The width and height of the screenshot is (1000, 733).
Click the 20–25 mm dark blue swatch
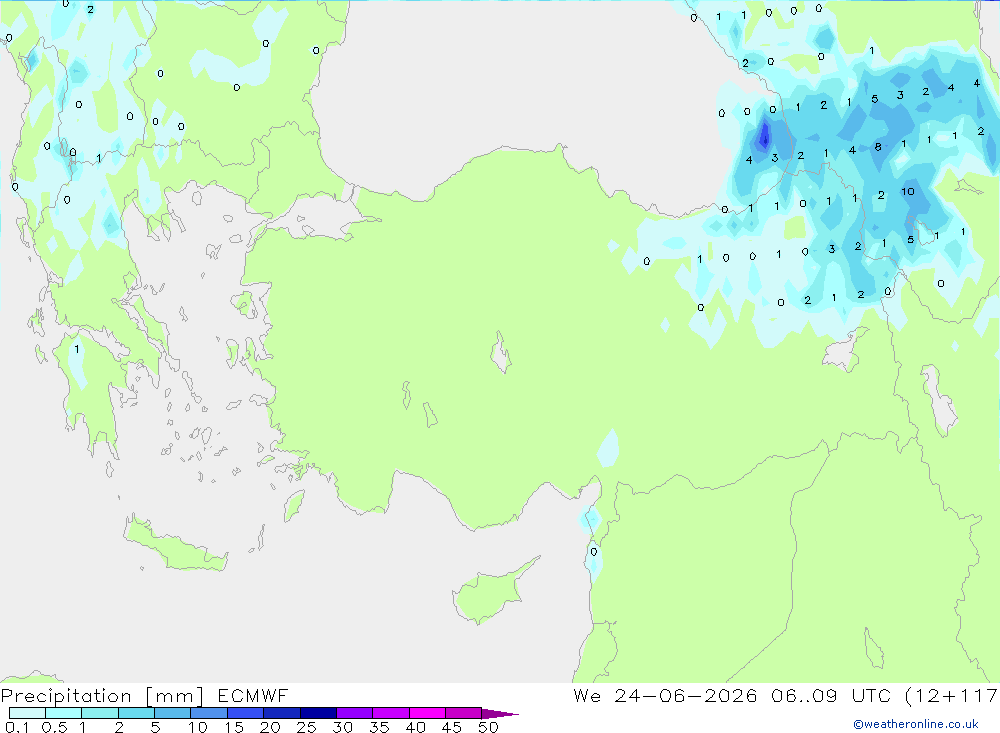282,713
